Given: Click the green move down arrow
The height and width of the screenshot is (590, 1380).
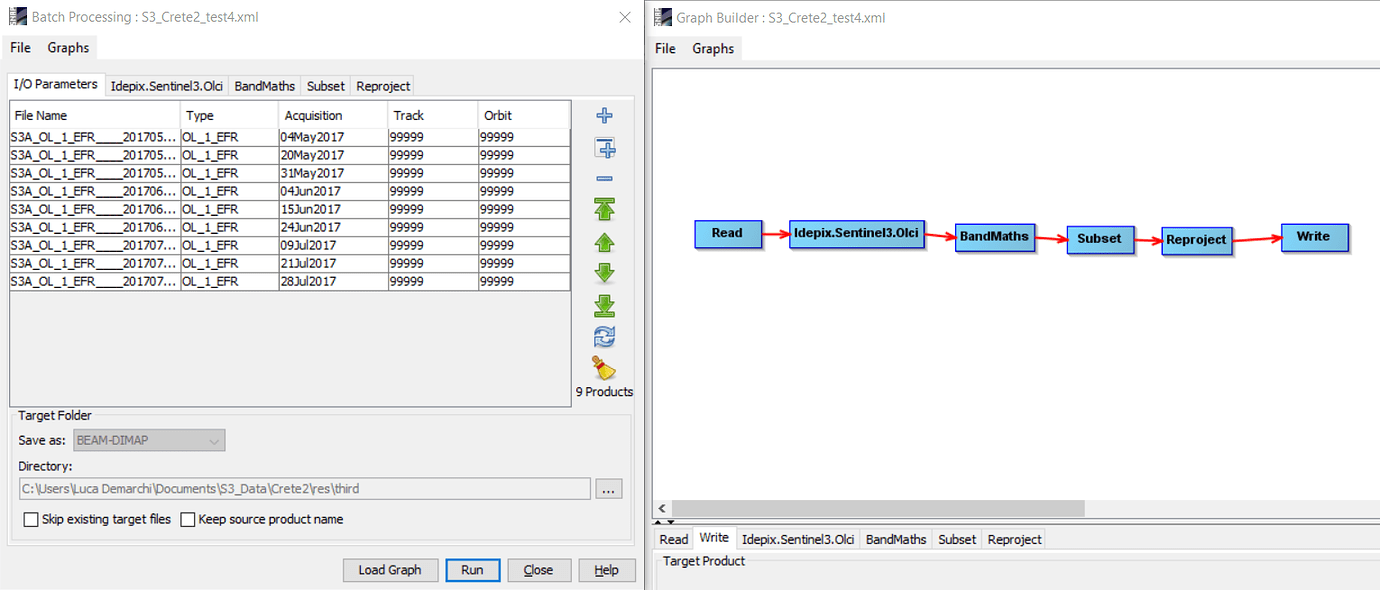Looking at the screenshot, I should [604, 273].
